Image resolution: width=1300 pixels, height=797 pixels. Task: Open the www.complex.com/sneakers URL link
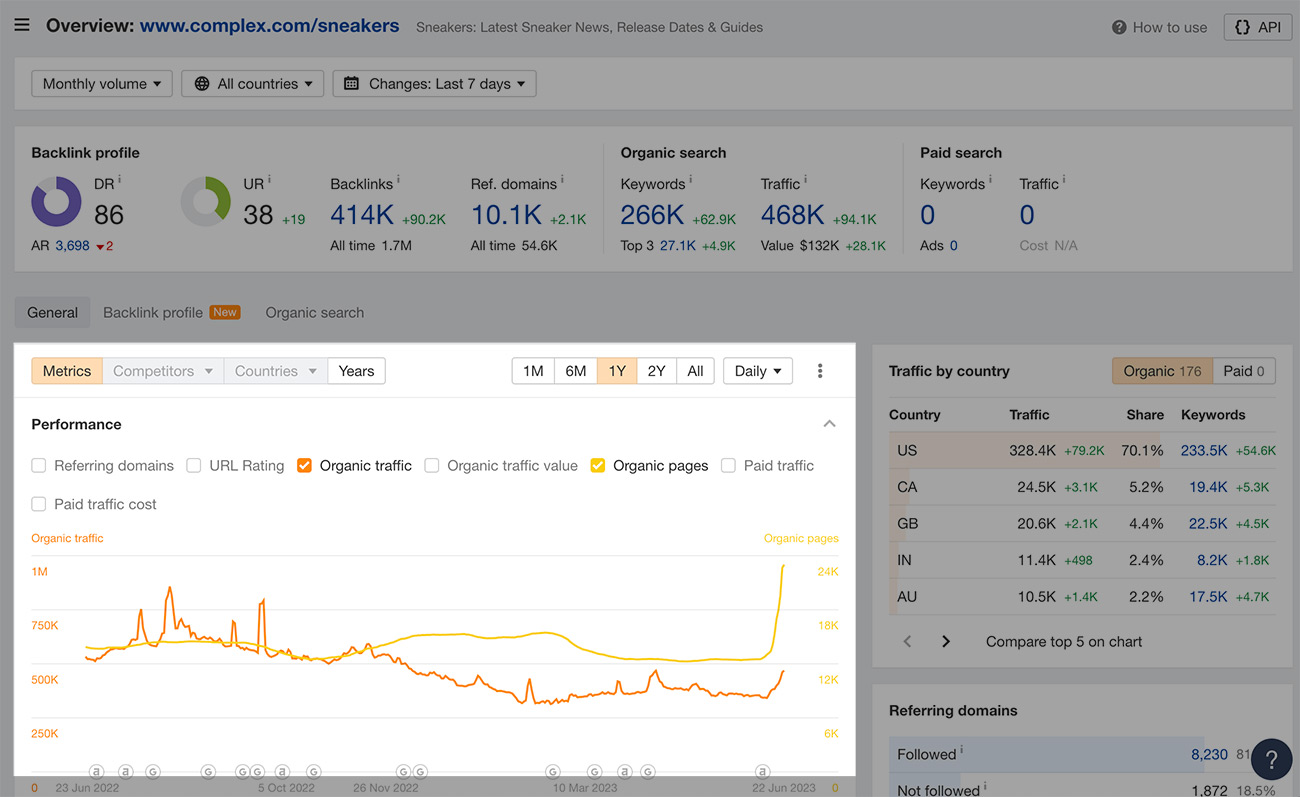pyautogui.click(x=269, y=26)
